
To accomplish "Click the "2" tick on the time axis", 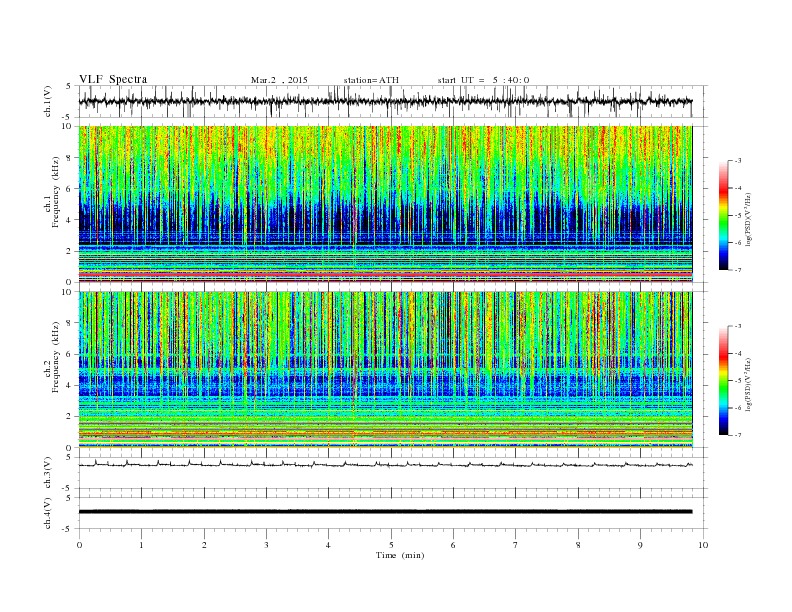I will pyautogui.click(x=204, y=545).
